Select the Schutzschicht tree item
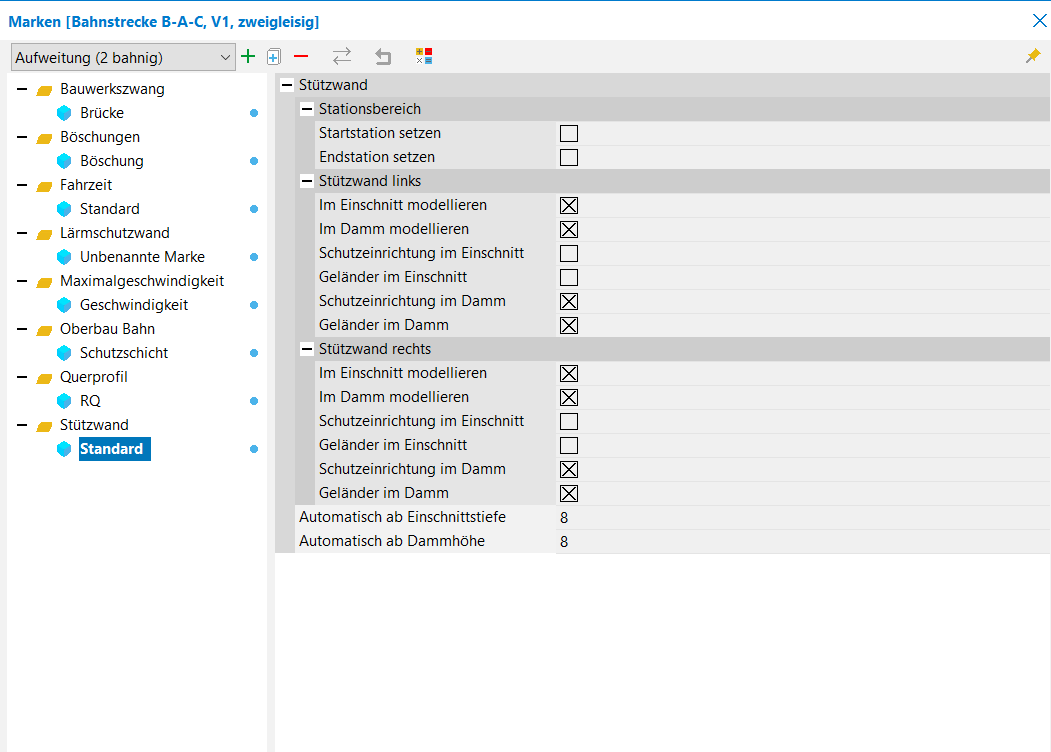Image resolution: width=1051 pixels, height=752 pixels. click(124, 353)
